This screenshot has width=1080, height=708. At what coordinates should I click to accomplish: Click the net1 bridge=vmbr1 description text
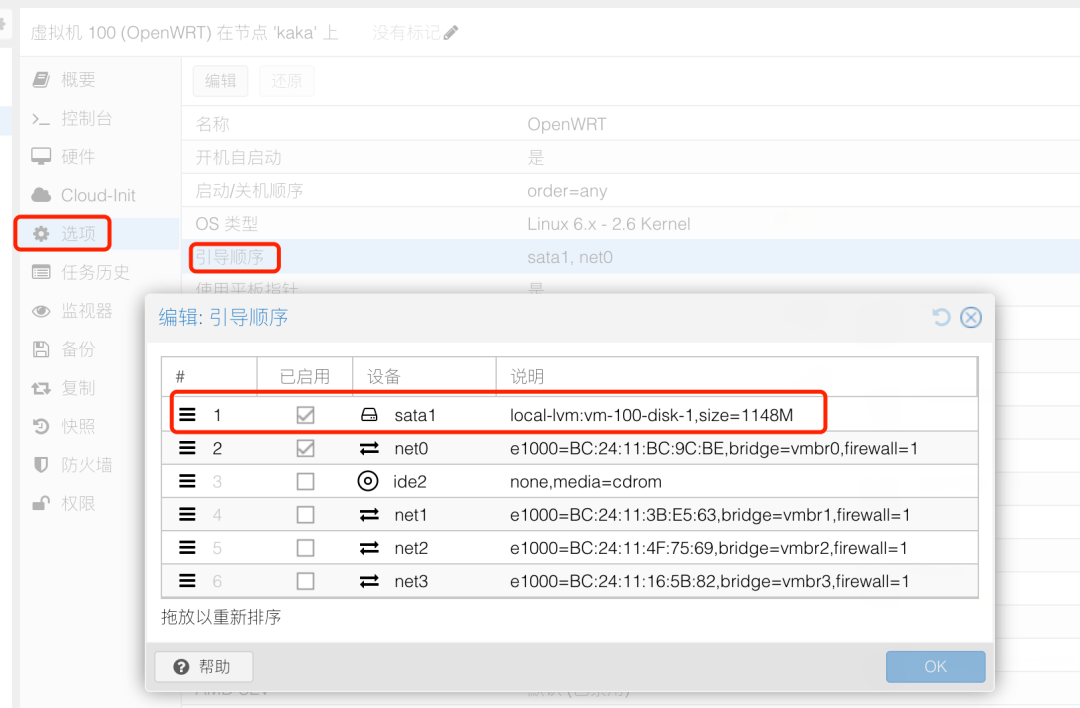click(x=710, y=514)
